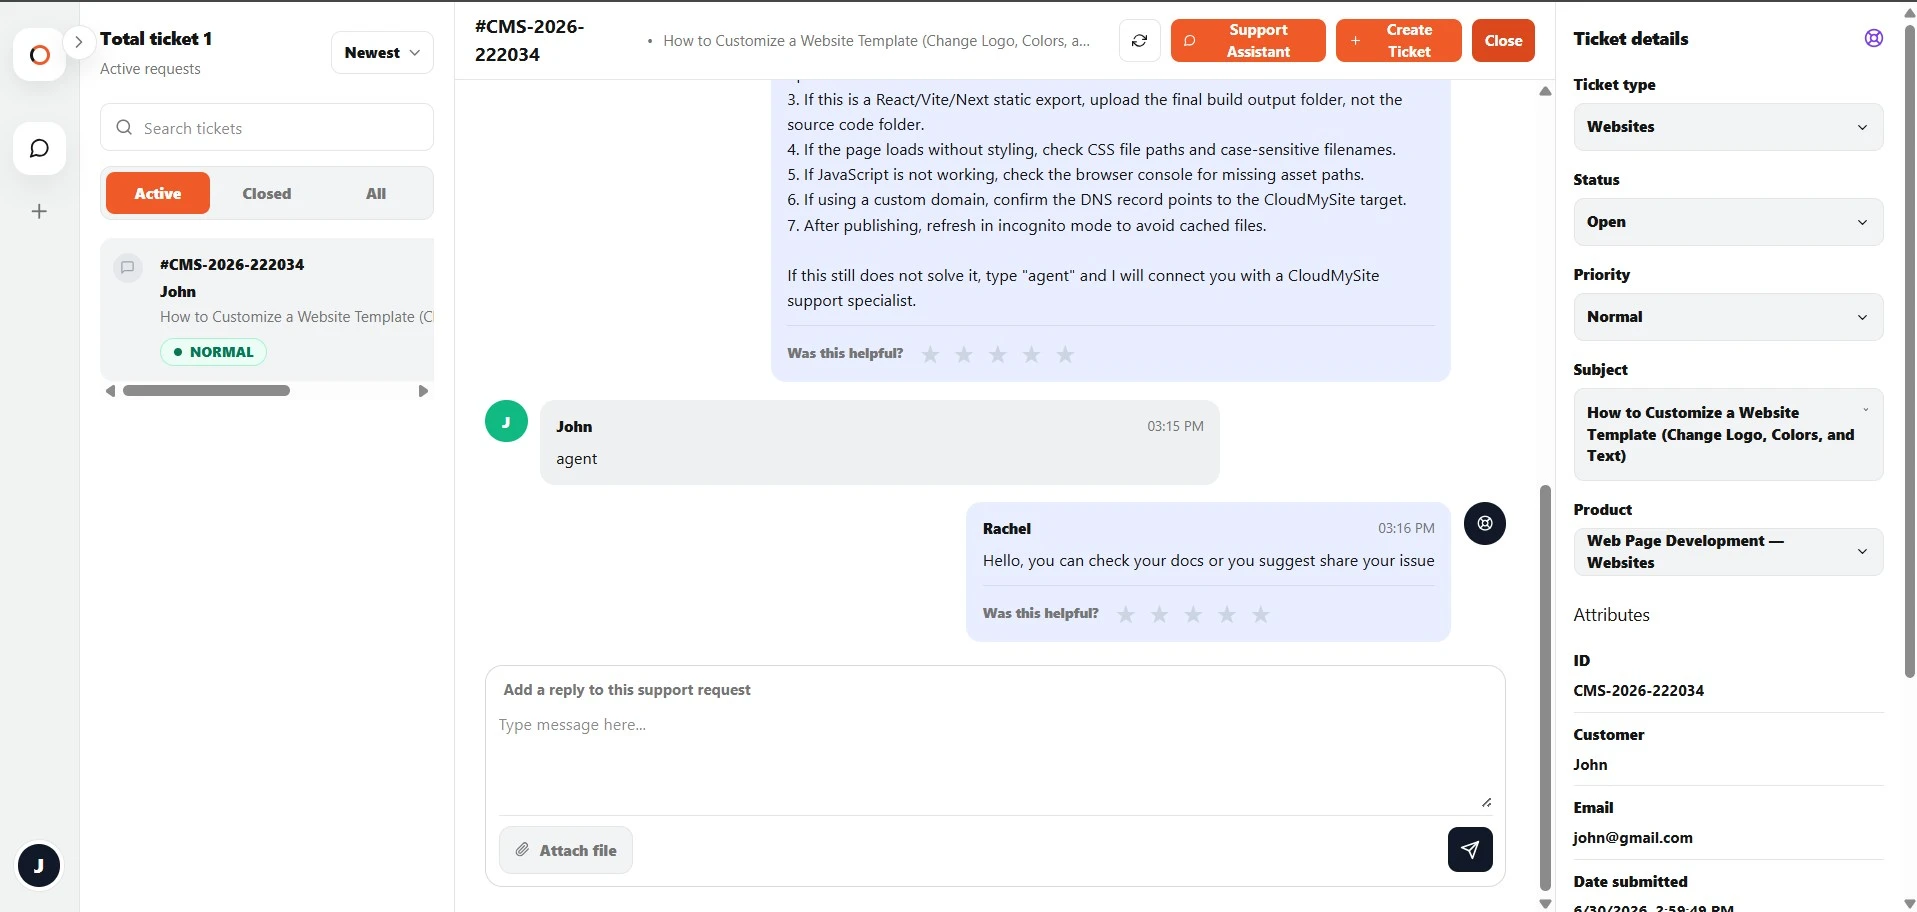
Task: Rate the bot answer one star
Action: coord(930,354)
